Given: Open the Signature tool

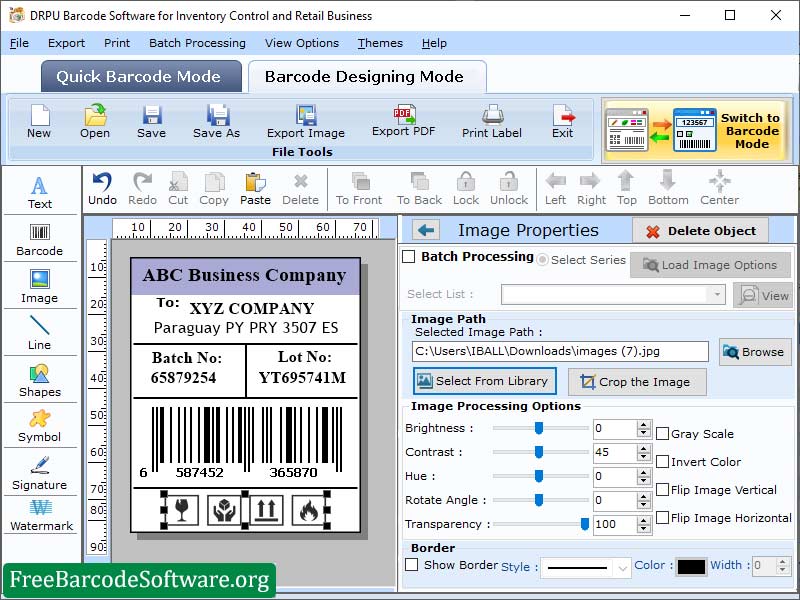Looking at the screenshot, I should tap(40, 470).
